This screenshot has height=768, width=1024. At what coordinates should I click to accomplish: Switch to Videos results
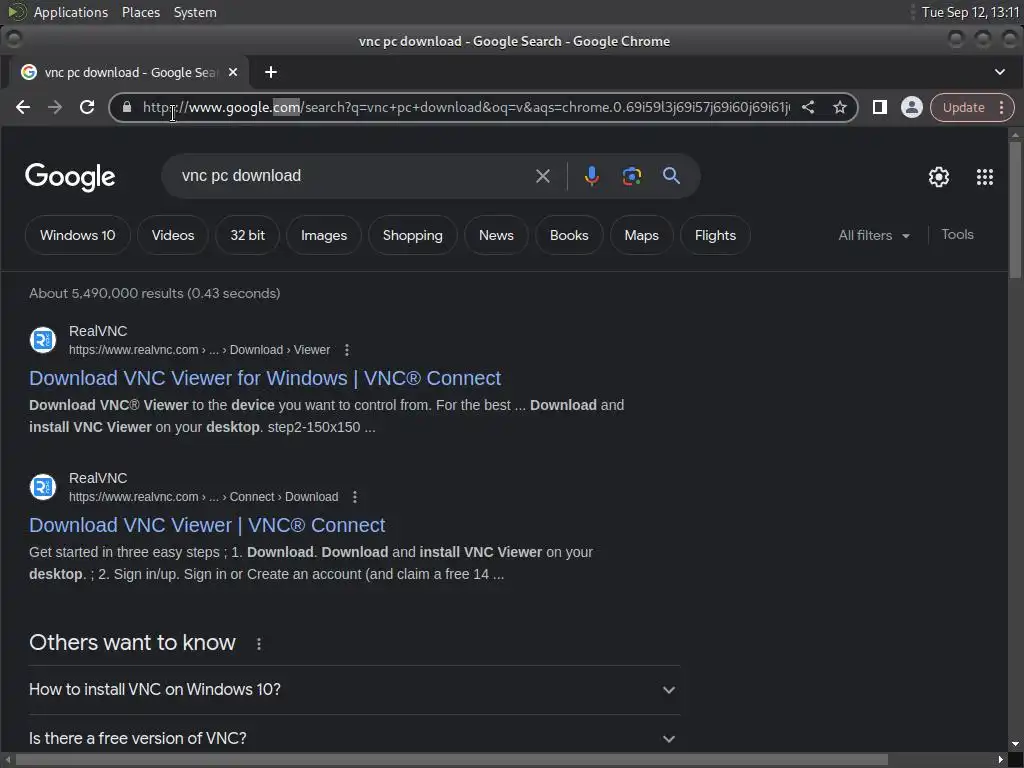pos(173,235)
